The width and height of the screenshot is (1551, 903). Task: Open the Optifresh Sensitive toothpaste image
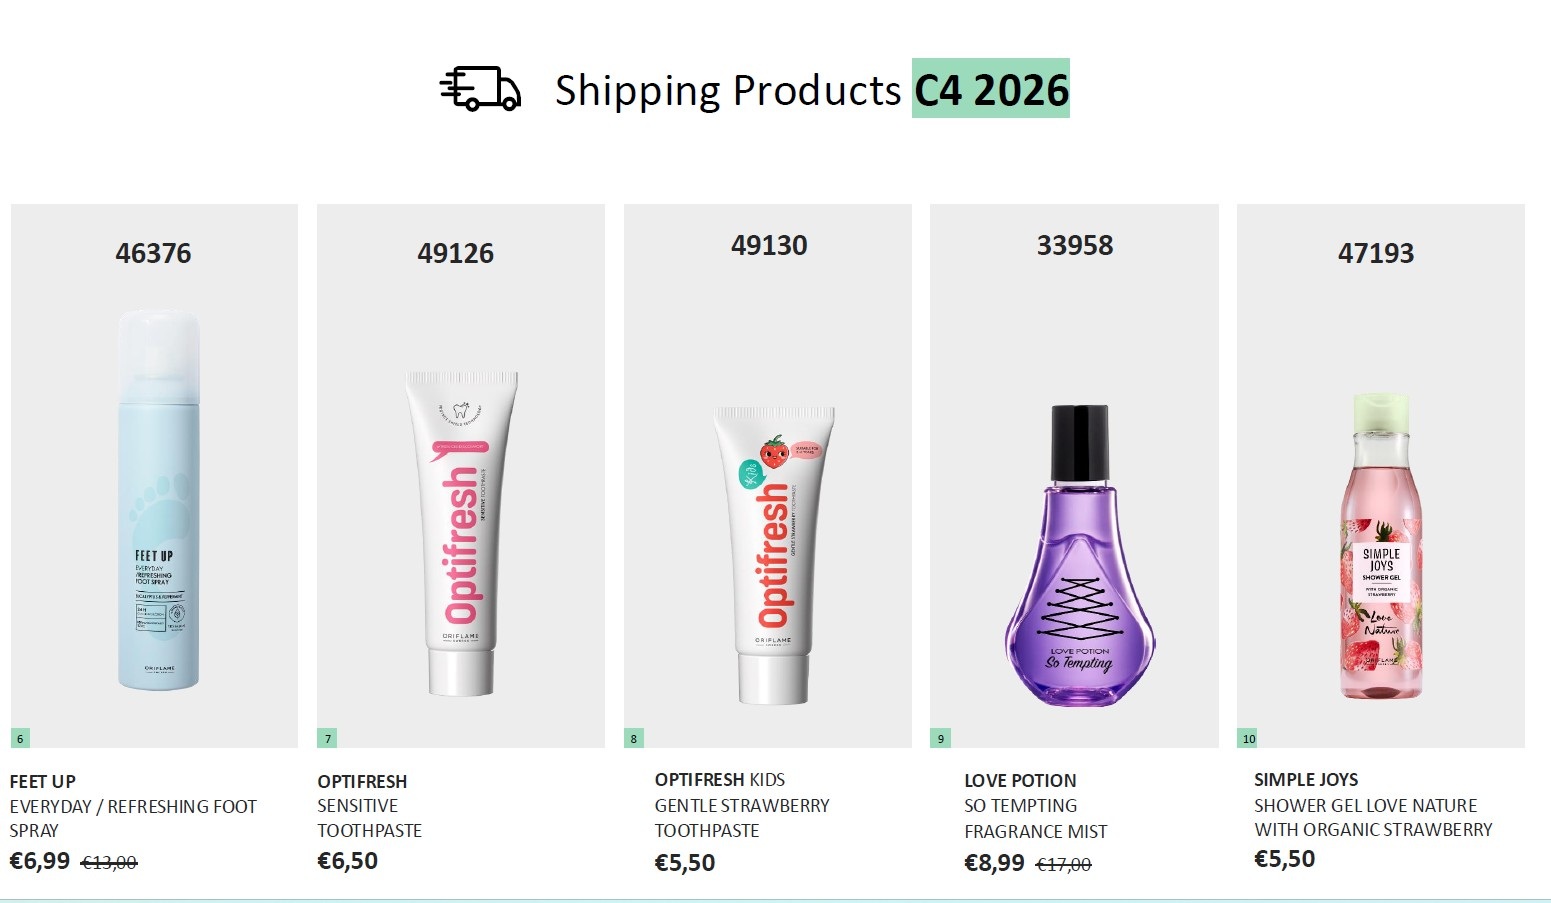[462, 533]
